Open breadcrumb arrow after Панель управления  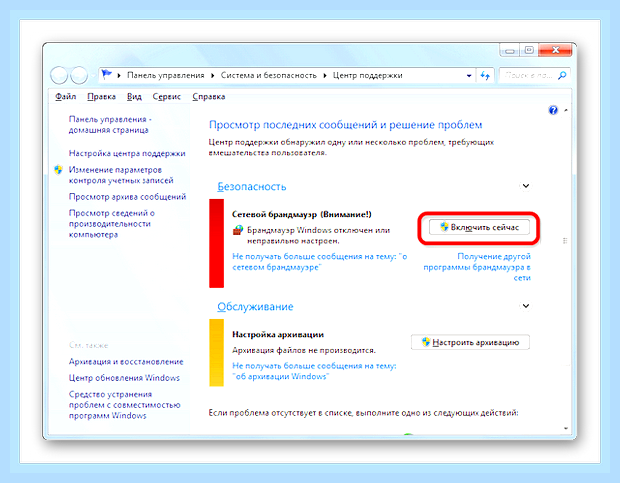[x=212, y=75]
